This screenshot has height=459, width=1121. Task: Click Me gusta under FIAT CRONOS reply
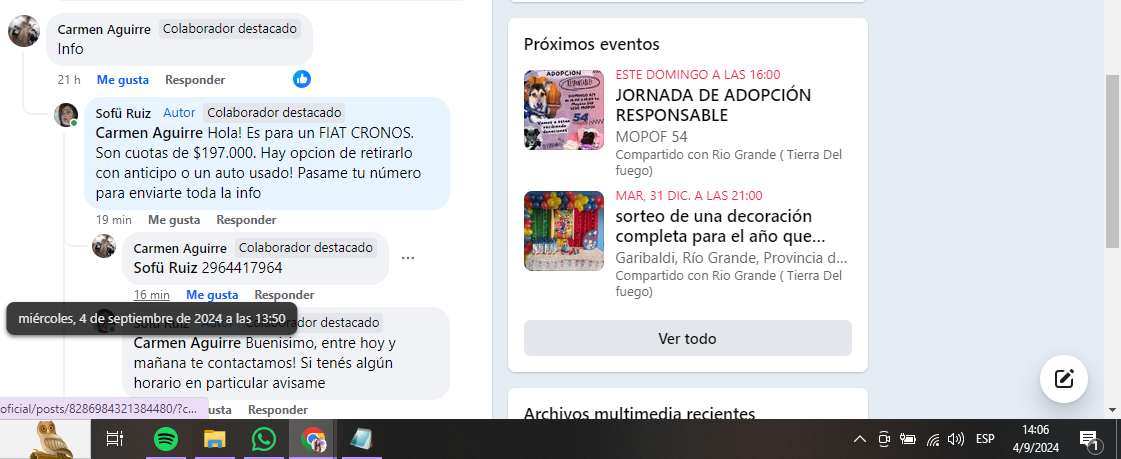coord(174,220)
